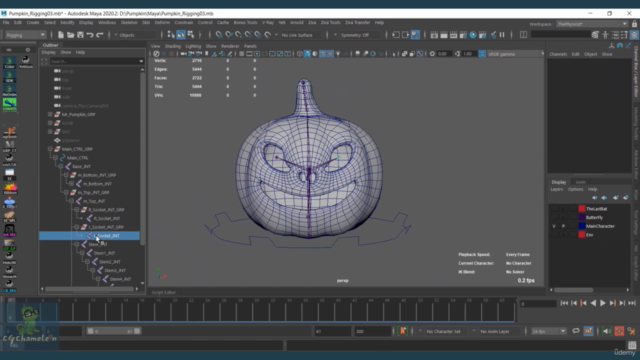The width and height of the screenshot is (640, 360).
Task: Open the Outliner Display menu
Action: 48,52
